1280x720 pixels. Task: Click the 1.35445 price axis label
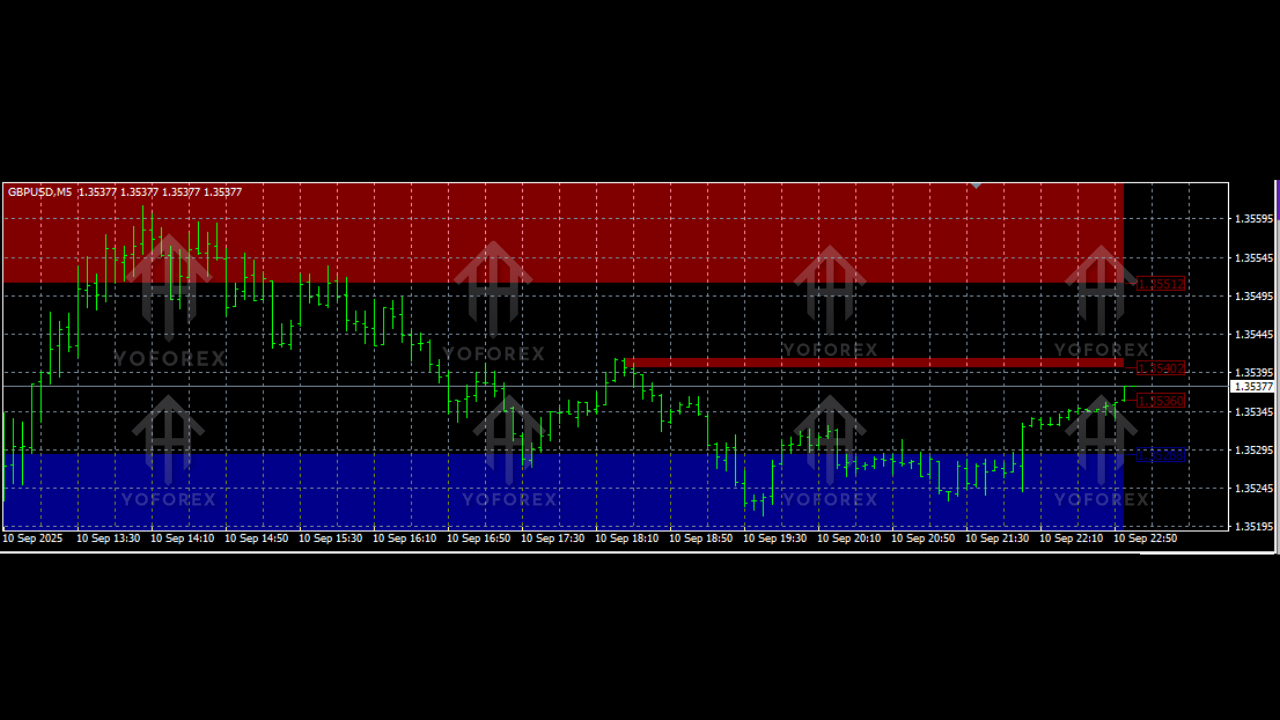coord(1253,334)
